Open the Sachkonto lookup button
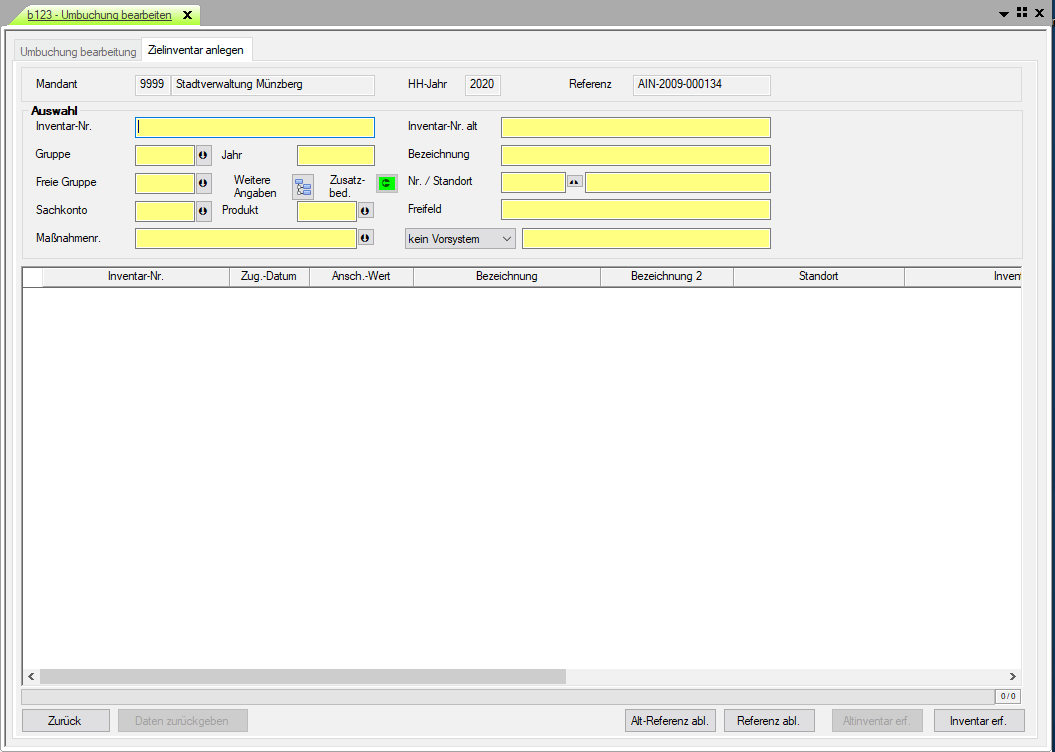 coord(203,211)
